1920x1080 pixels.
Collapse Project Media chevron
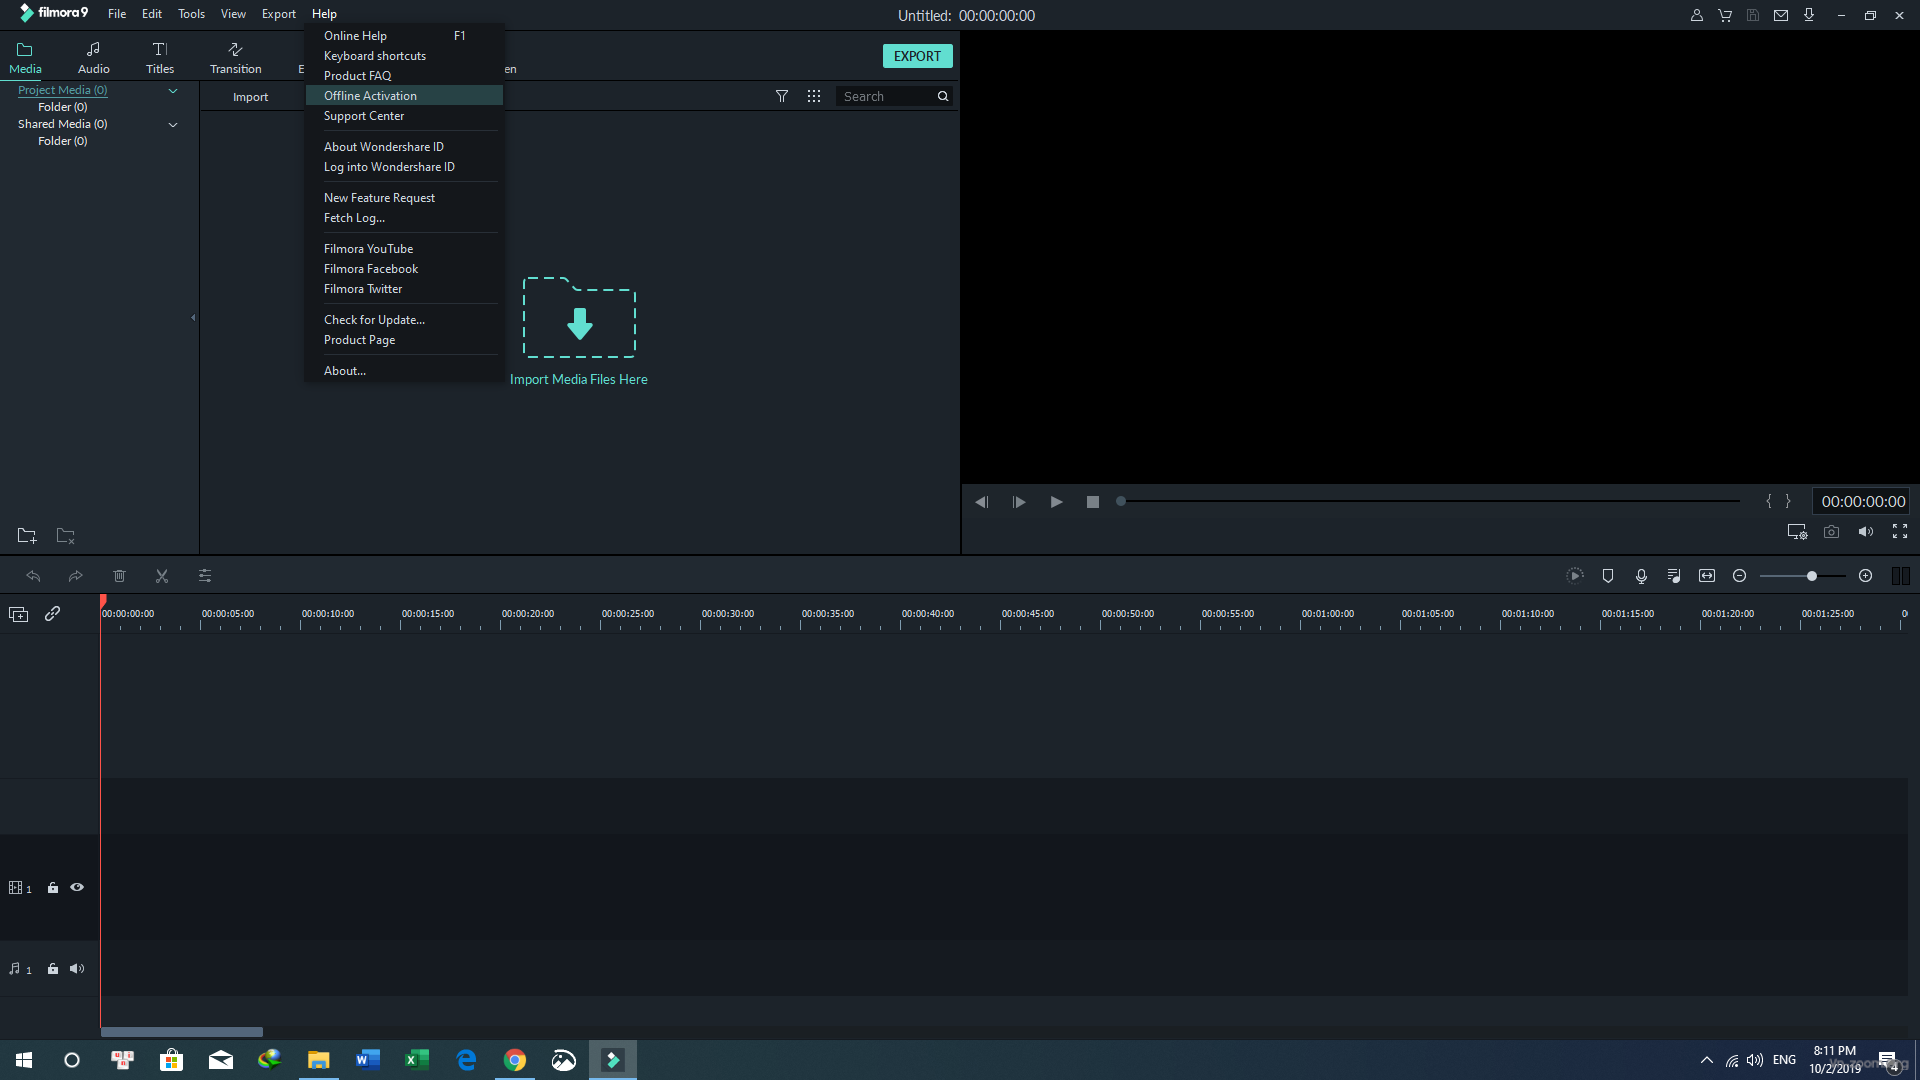[x=173, y=90]
